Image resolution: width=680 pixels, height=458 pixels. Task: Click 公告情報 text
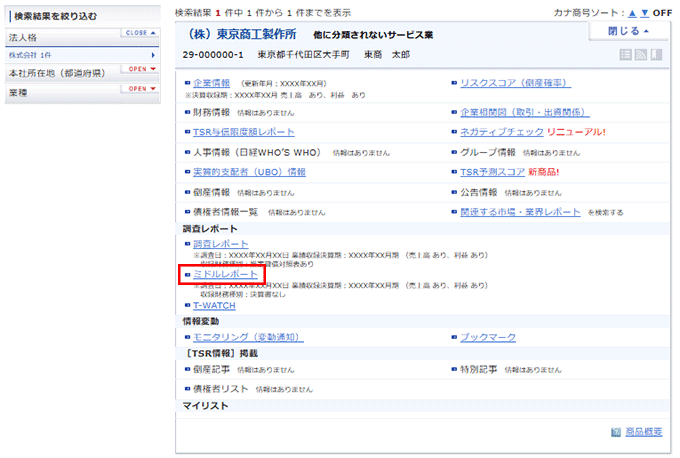479,192
